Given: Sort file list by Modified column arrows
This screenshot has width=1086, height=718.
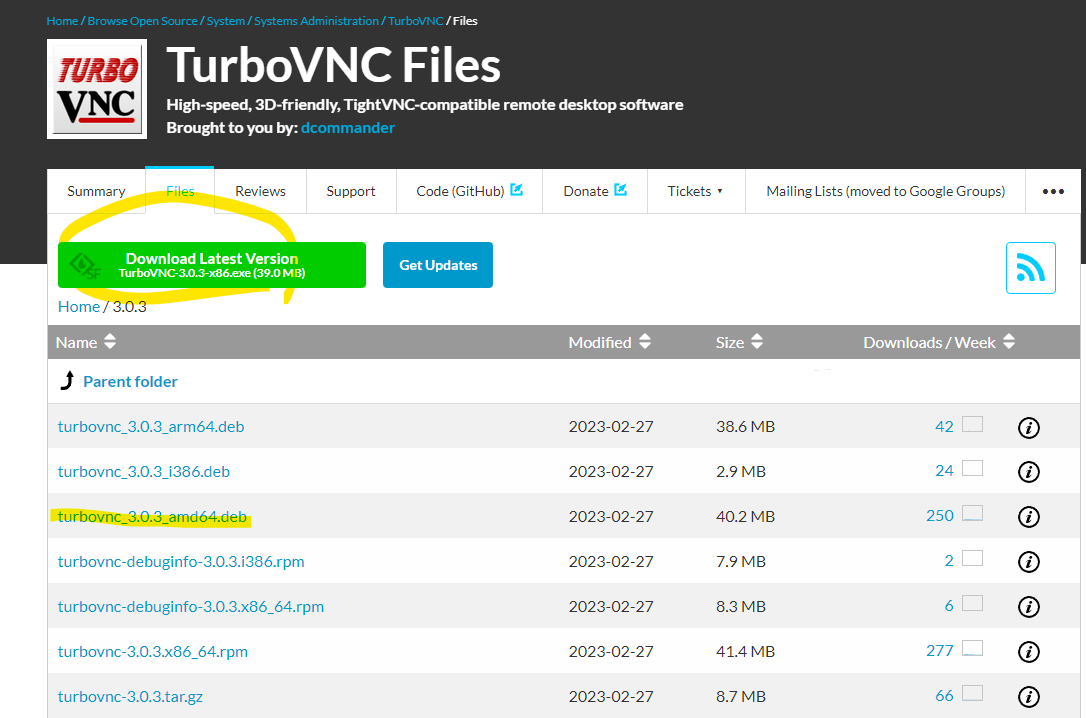Looking at the screenshot, I should coord(645,341).
